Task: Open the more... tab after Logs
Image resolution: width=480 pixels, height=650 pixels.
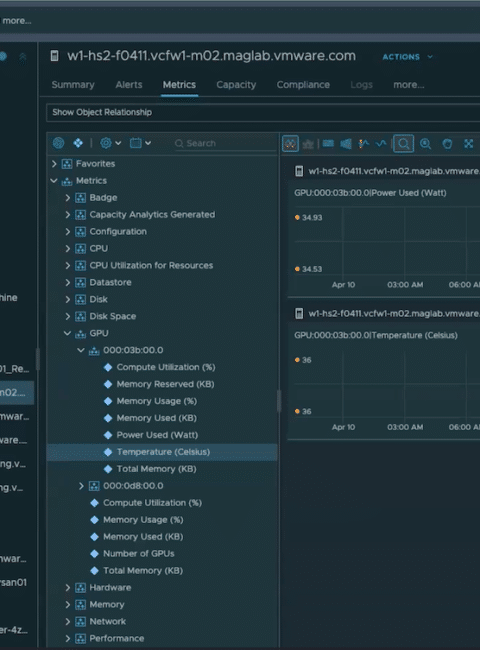Action: click(409, 85)
